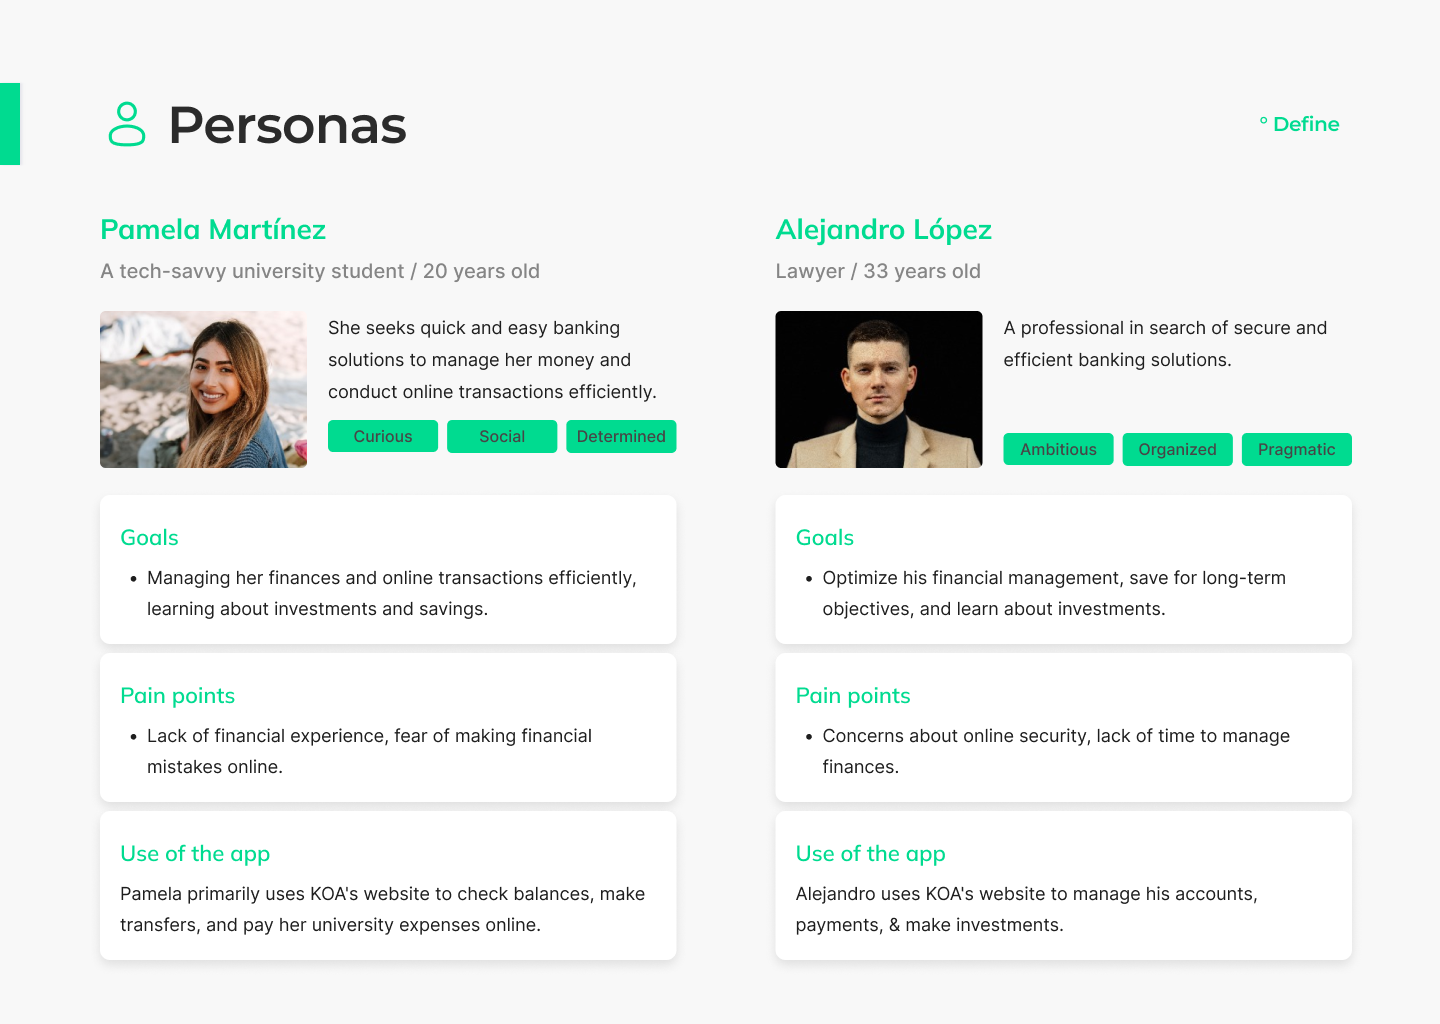The image size is (1440, 1024).
Task: Select Pamela's Goals card heading
Action: [x=149, y=538]
